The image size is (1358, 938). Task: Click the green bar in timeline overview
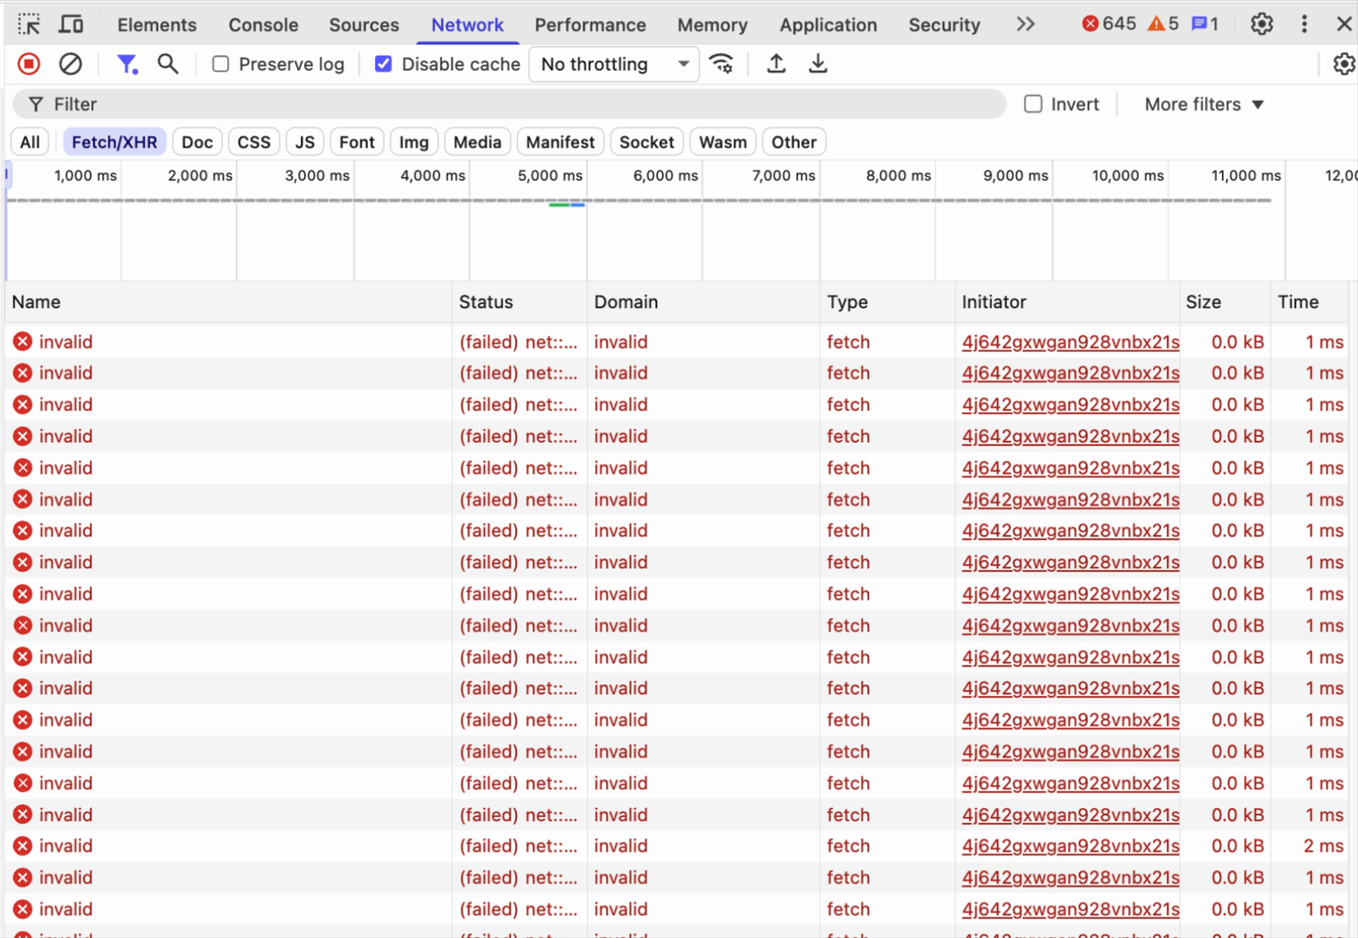[x=558, y=204]
